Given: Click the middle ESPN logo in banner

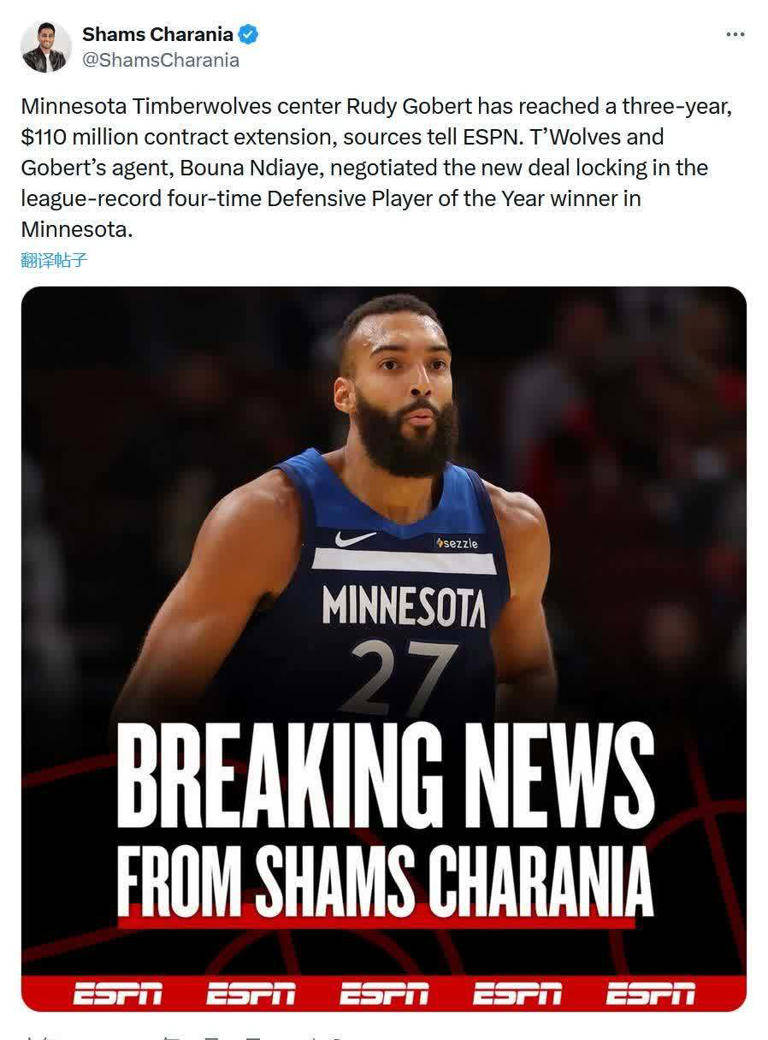Looking at the screenshot, I should (x=384, y=994).
